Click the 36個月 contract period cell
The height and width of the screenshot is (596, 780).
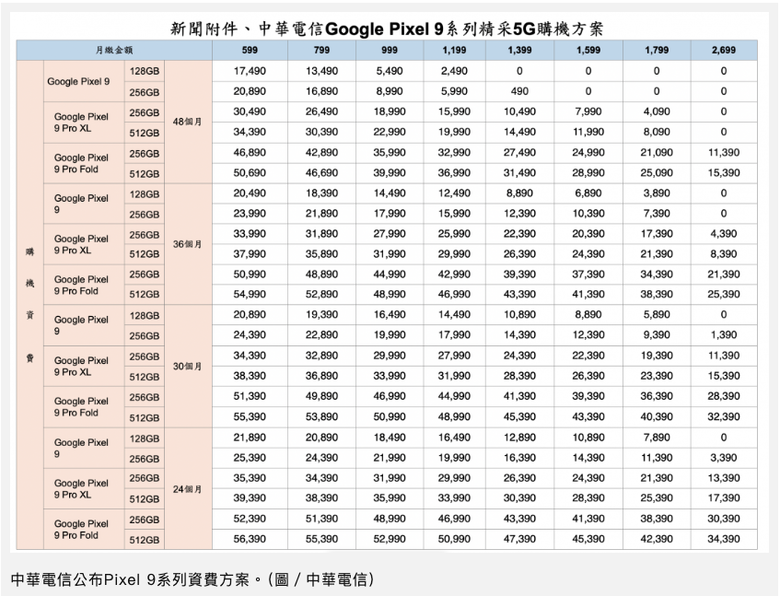click(188, 244)
